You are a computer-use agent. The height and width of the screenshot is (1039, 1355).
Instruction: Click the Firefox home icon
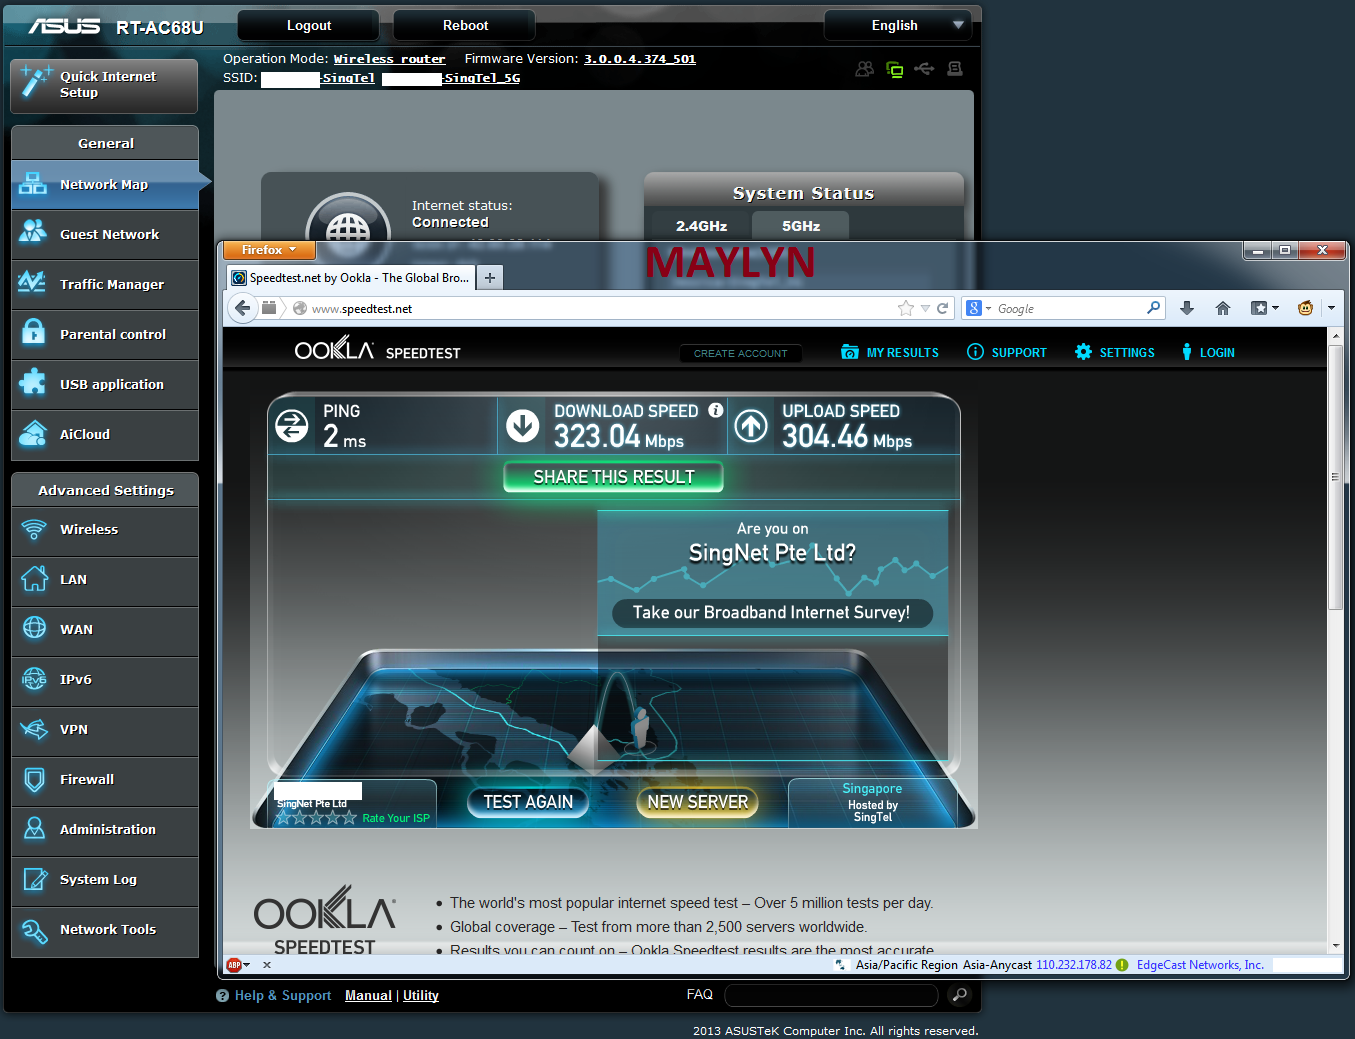pos(1222,308)
